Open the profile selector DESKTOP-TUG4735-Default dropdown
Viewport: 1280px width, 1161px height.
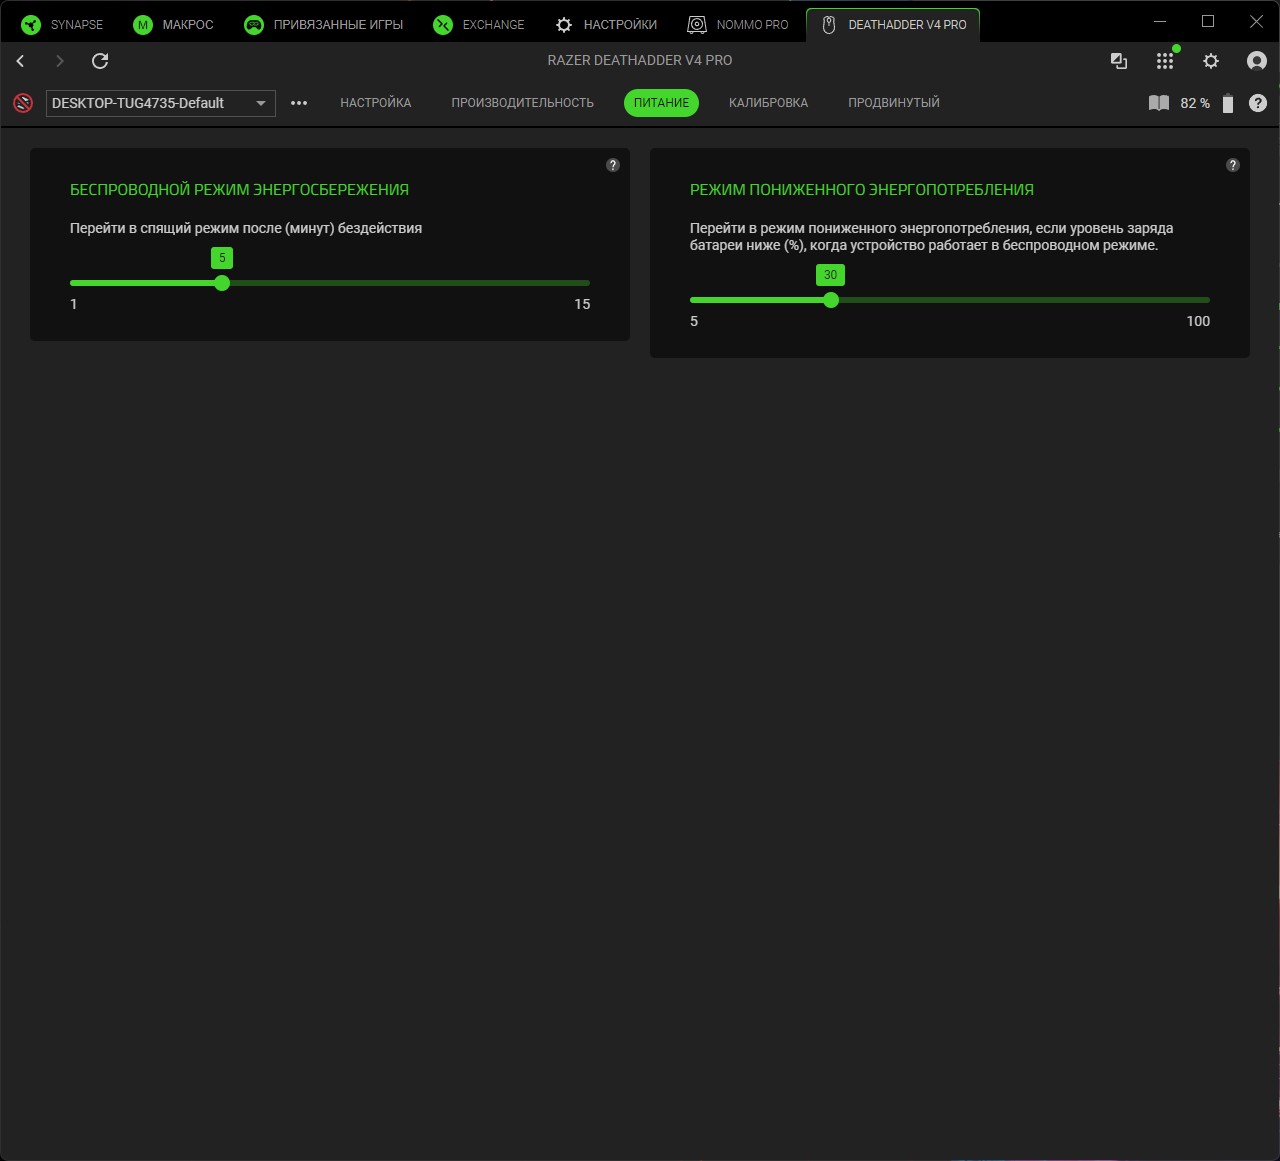click(161, 103)
